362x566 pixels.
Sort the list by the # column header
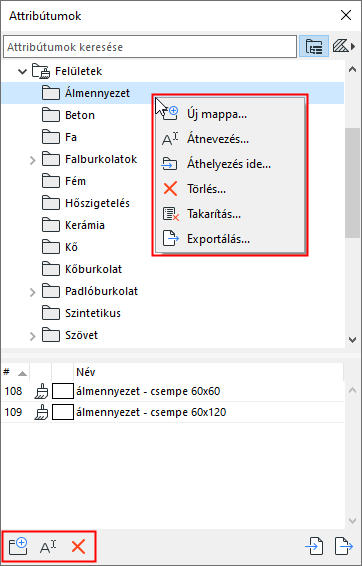[15, 372]
